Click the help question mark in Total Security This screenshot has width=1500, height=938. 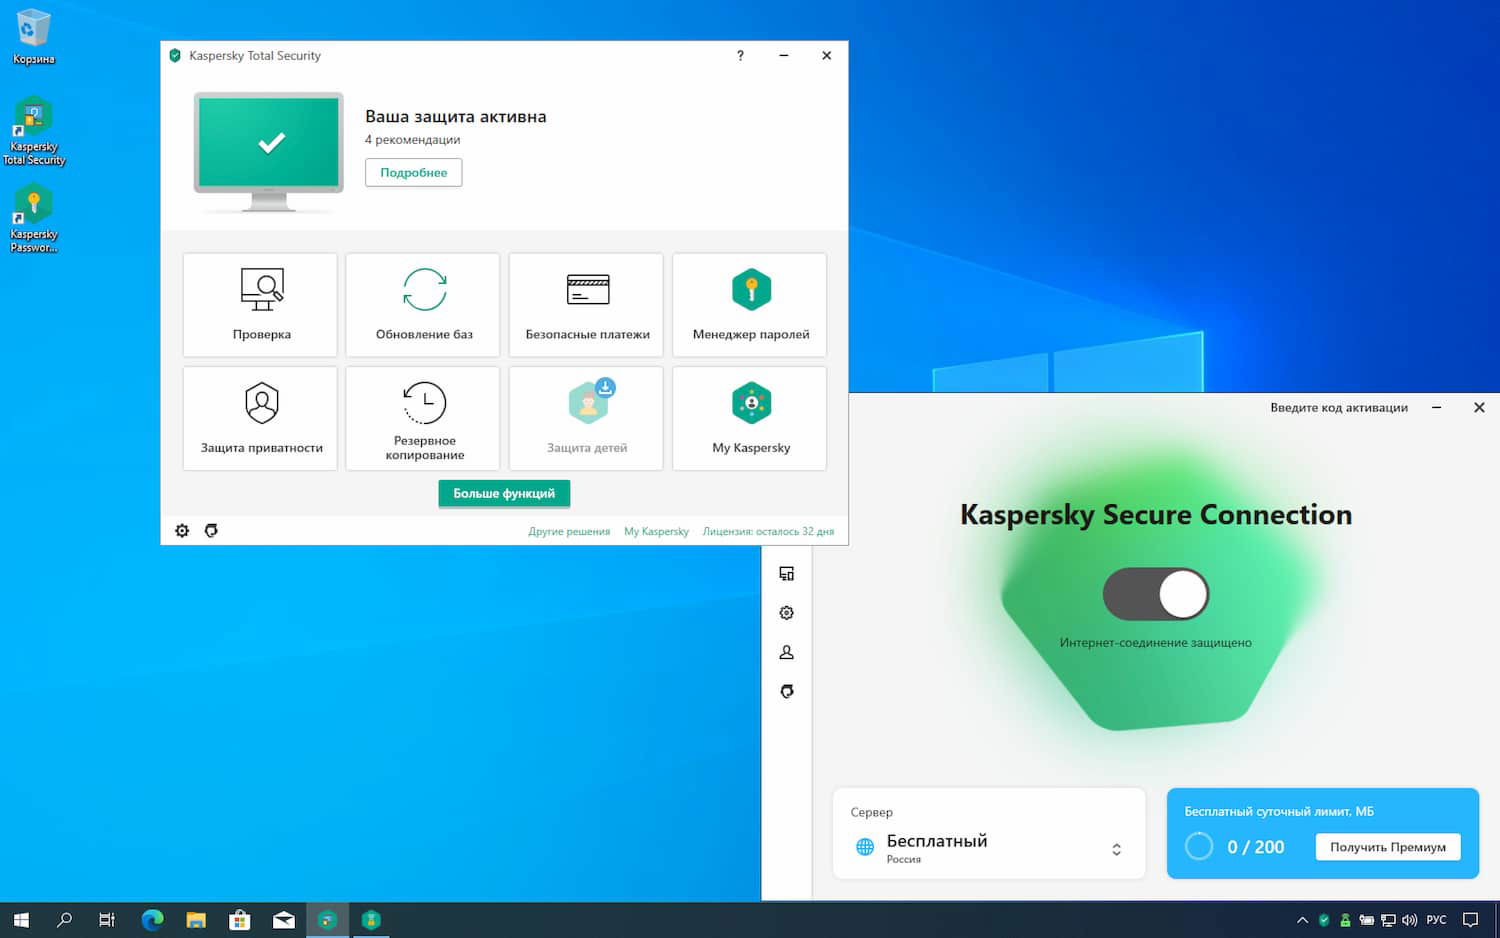[740, 56]
